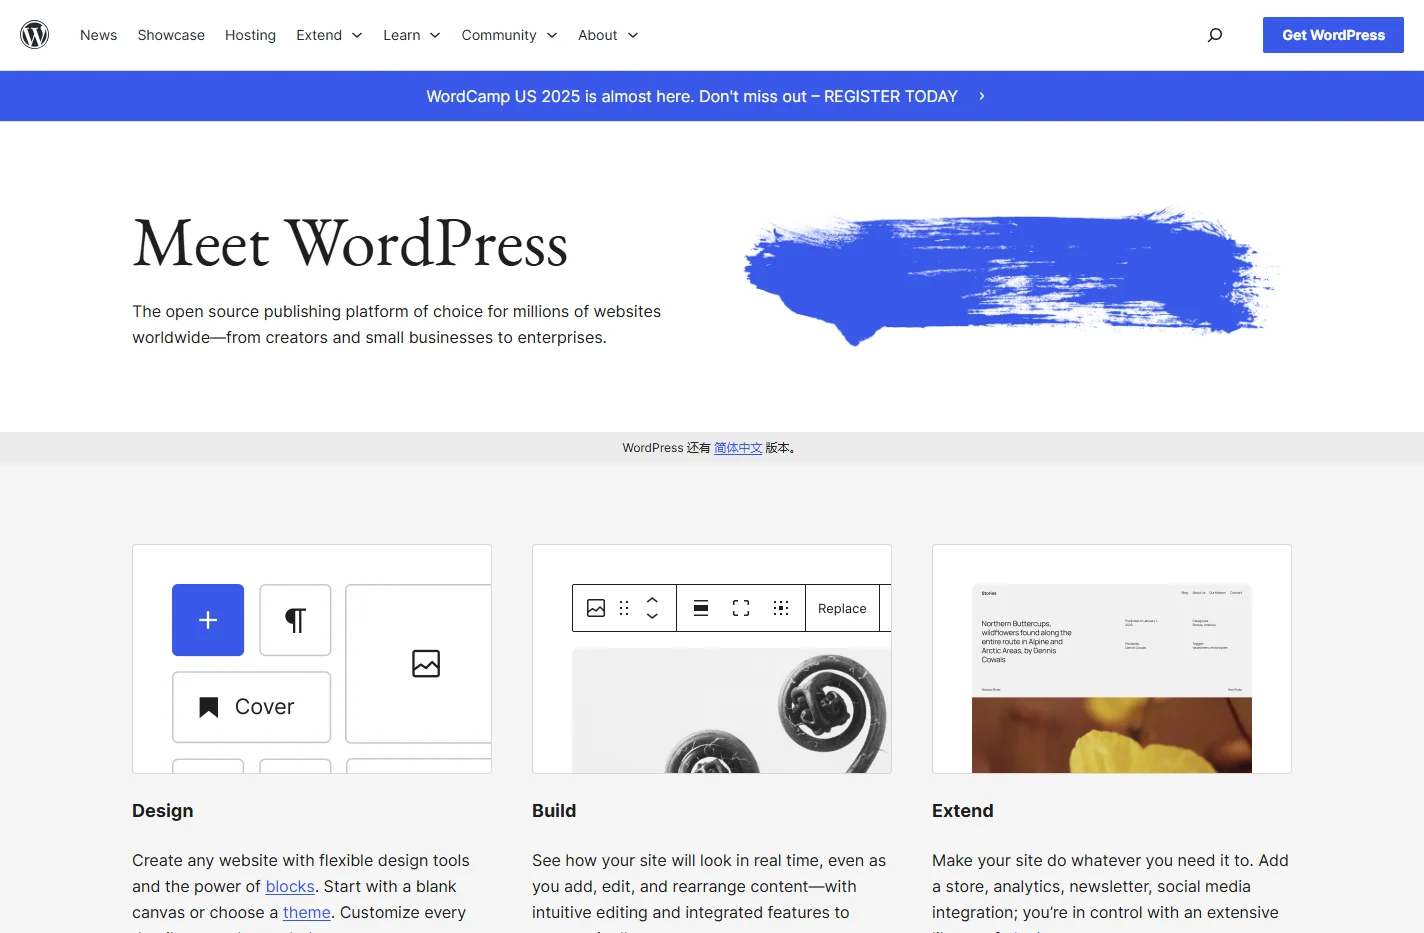The height and width of the screenshot is (933, 1424).
Task: Click the image block placeholder icon
Action: tap(426, 663)
